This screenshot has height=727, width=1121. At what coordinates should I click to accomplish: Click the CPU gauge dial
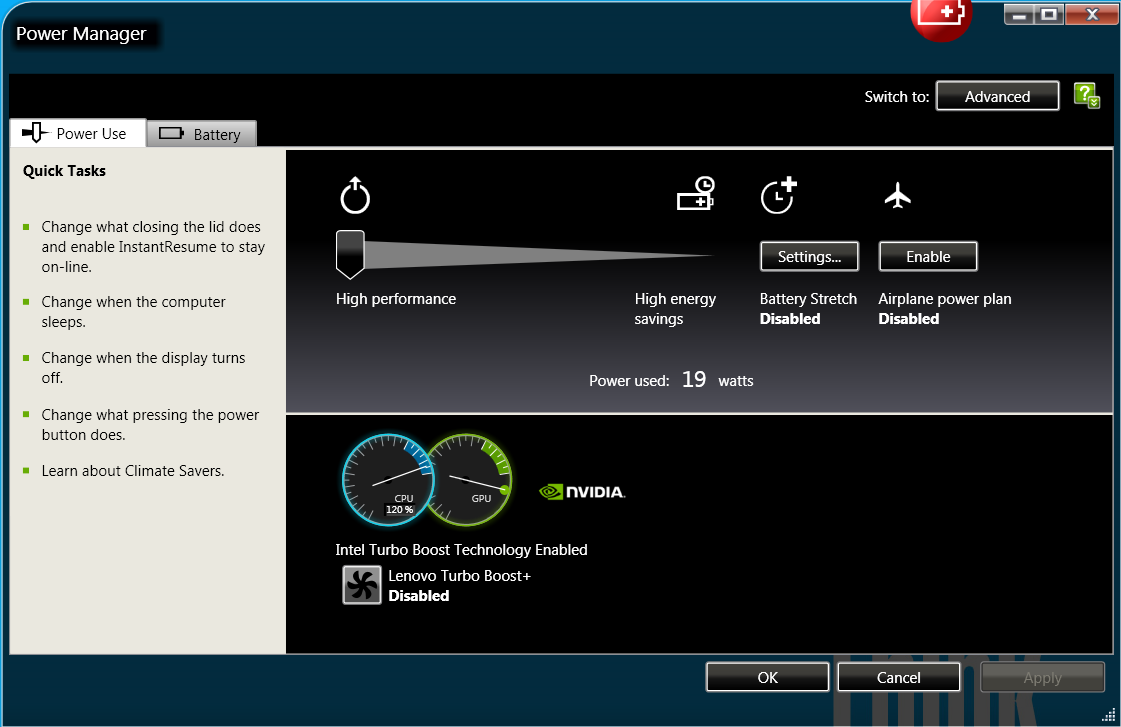point(388,480)
